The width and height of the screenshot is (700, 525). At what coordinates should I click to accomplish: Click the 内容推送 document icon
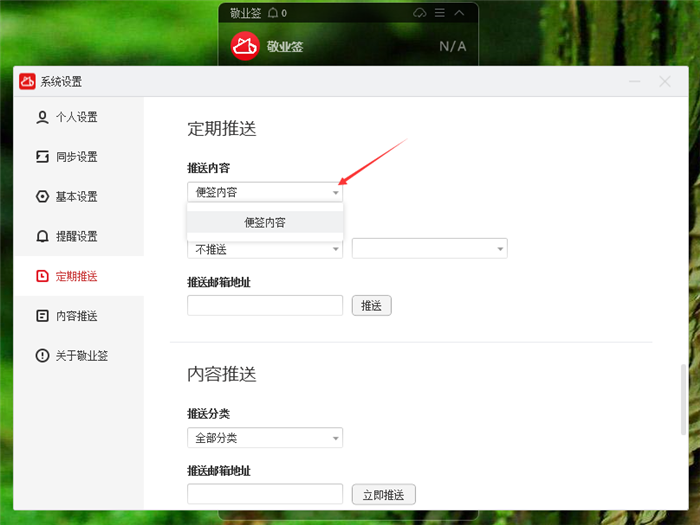(x=42, y=316)
